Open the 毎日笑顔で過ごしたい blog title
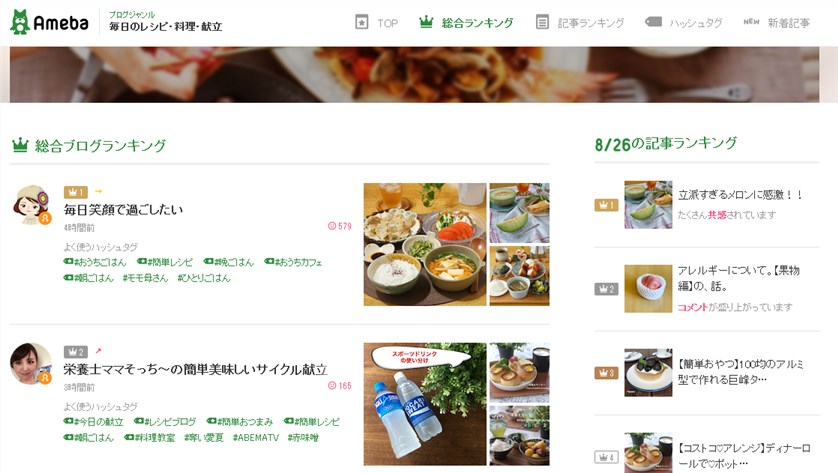This screenshot has height=473, width=838. 123,210
